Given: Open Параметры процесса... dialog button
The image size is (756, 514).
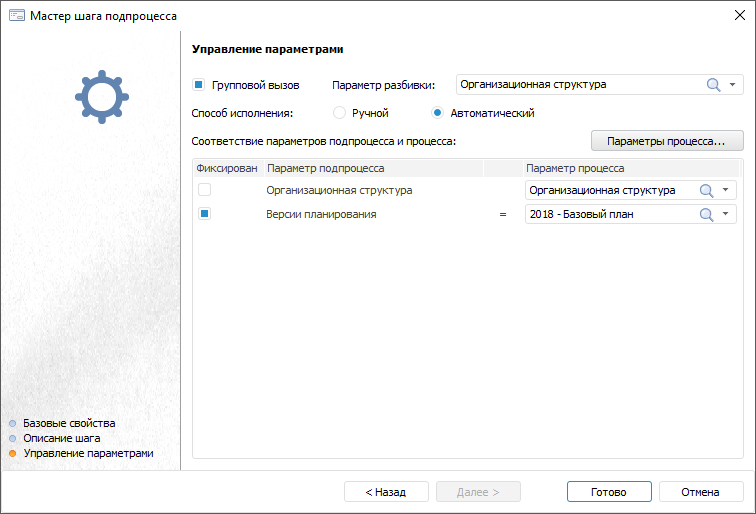Looking at the screenshot, I should [x=666, y=141].
